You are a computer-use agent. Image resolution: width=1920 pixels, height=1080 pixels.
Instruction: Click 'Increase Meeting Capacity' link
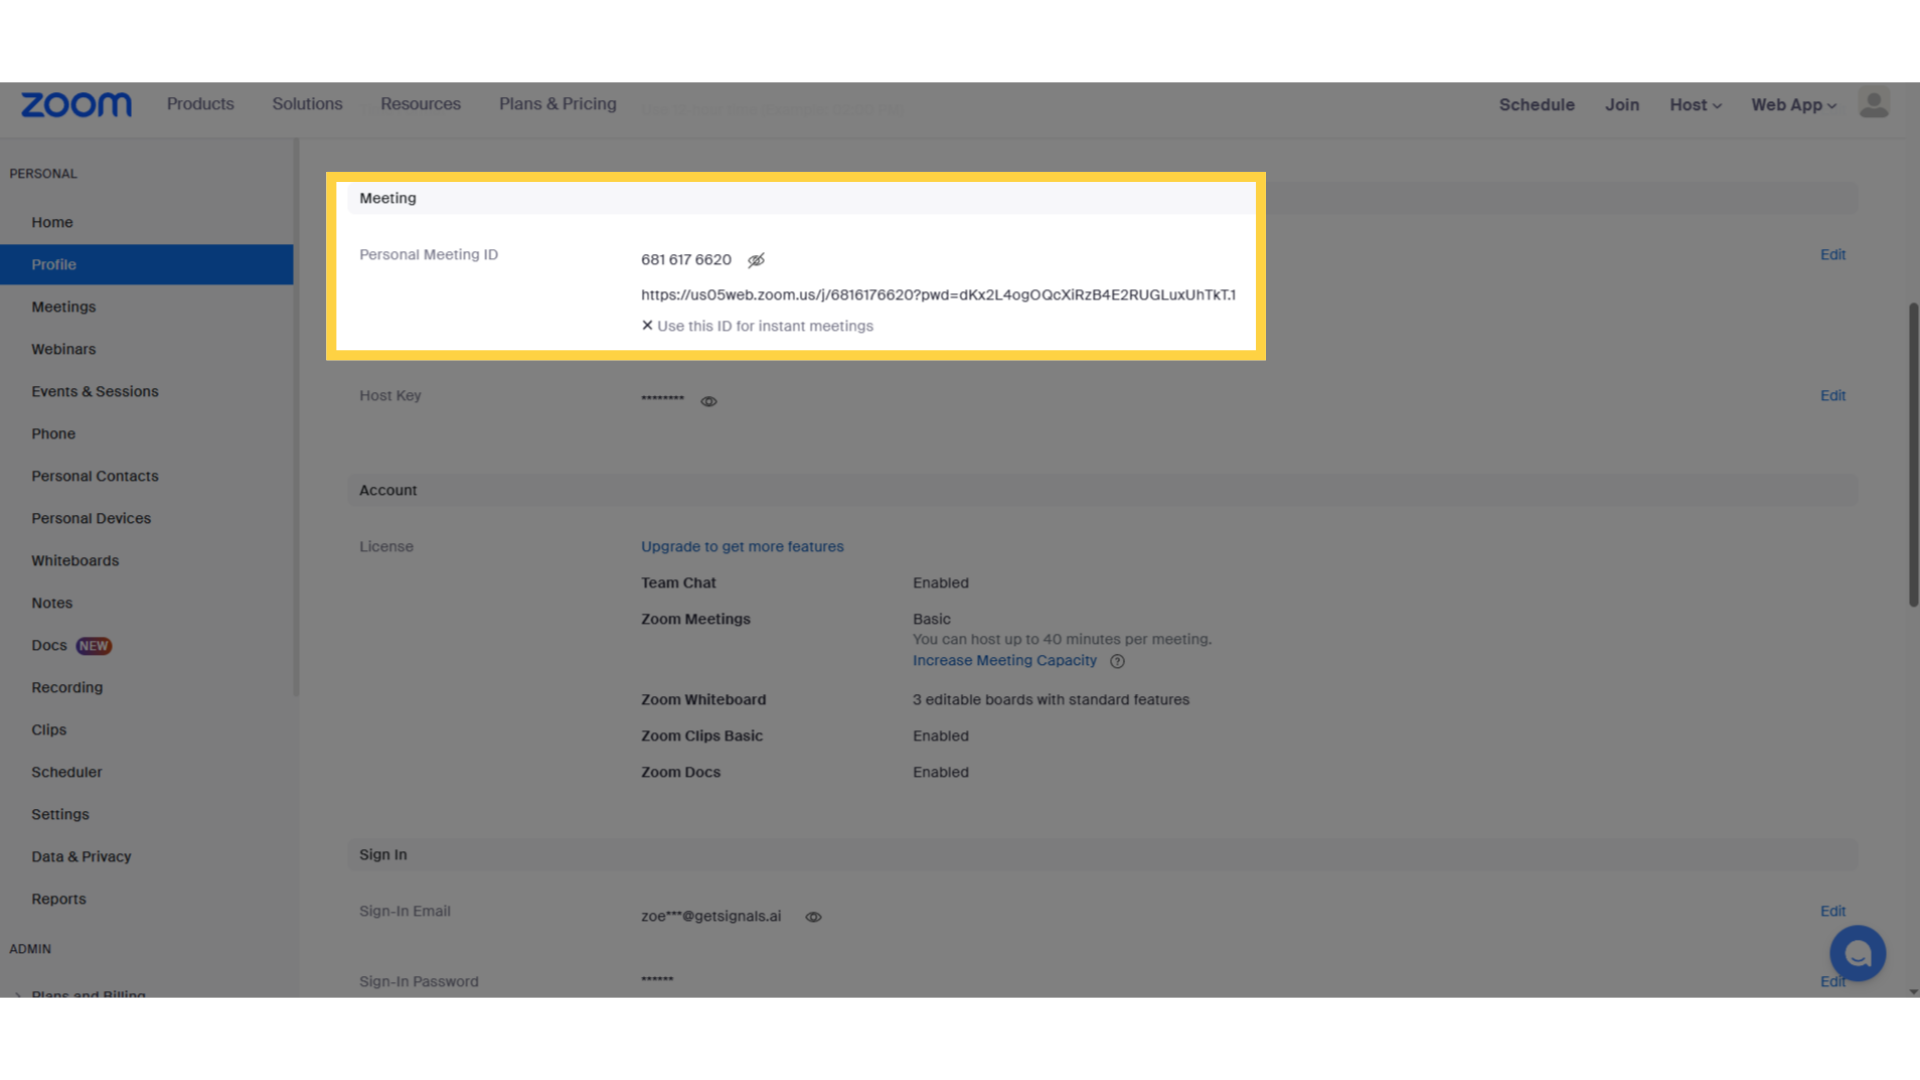1005,659
